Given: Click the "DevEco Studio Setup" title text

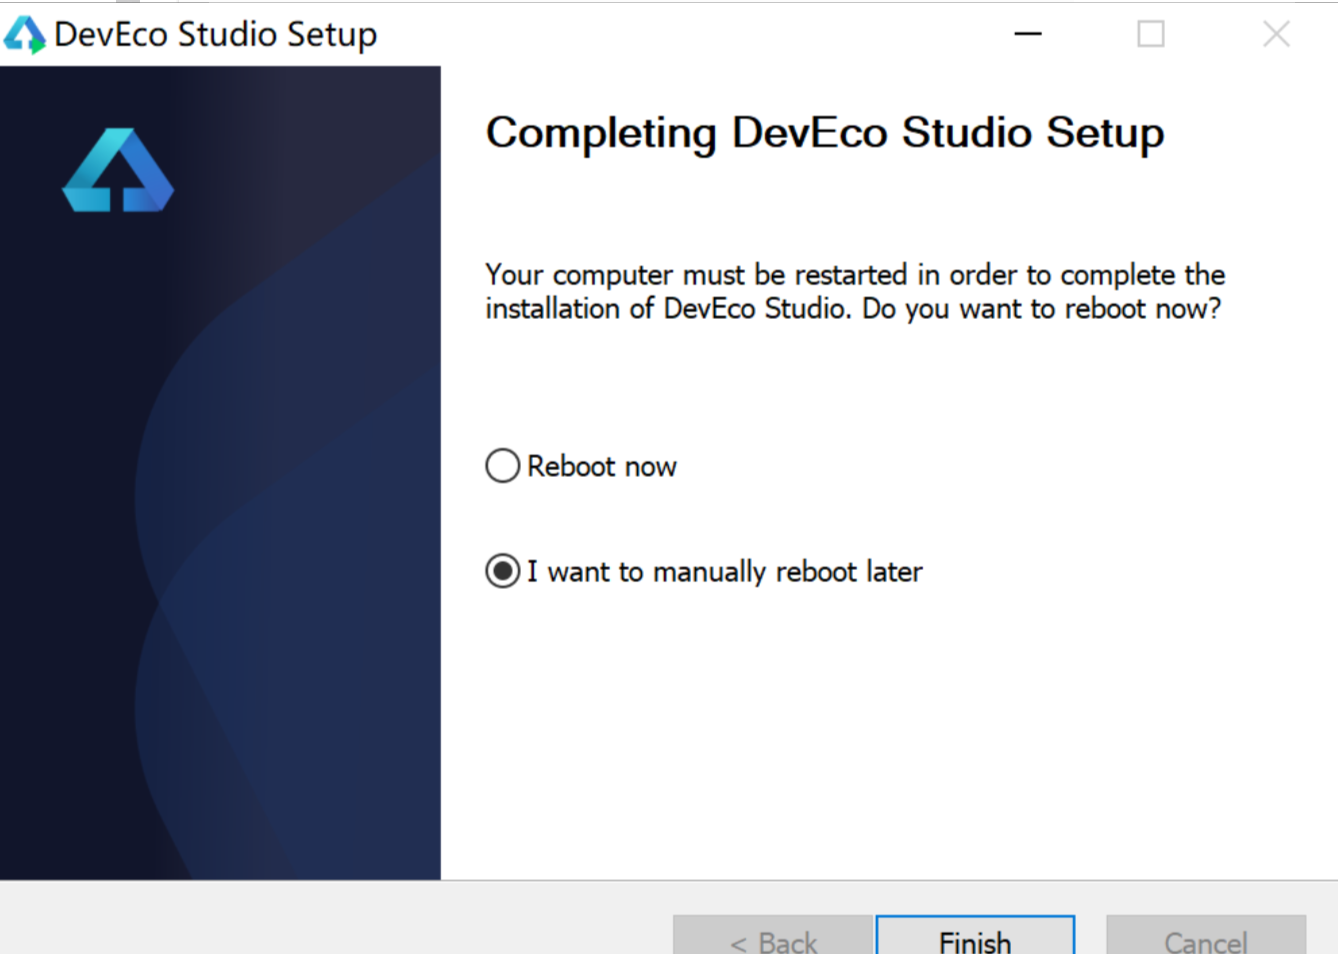Looking at the screenshot, I should pos(216,35).
